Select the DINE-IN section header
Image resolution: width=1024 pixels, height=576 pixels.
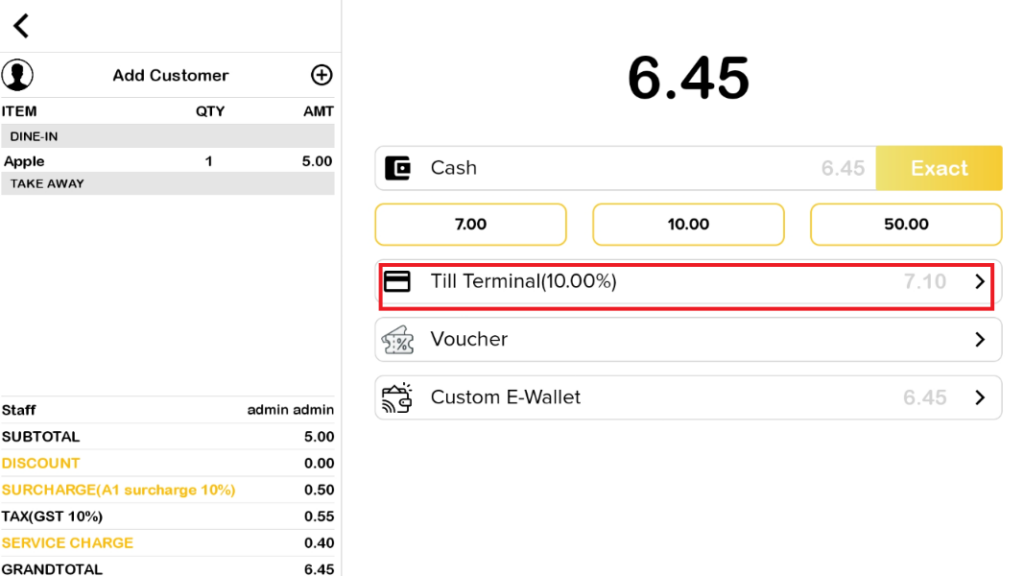click(168, 136)
